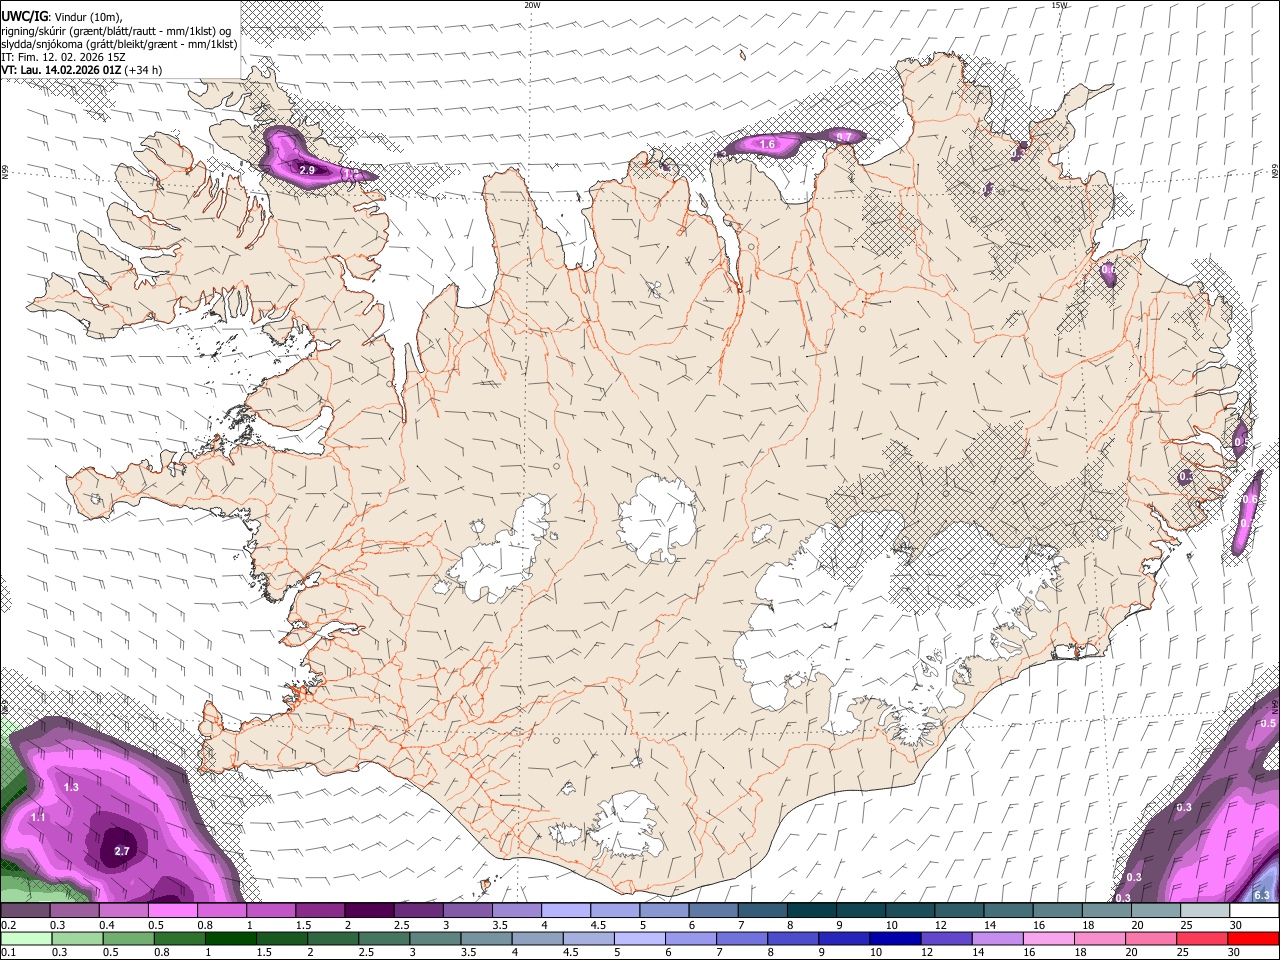Click the Hofsjökull glacier in central Iceland
Screen dimensions: 1280x960
(657, 517)
